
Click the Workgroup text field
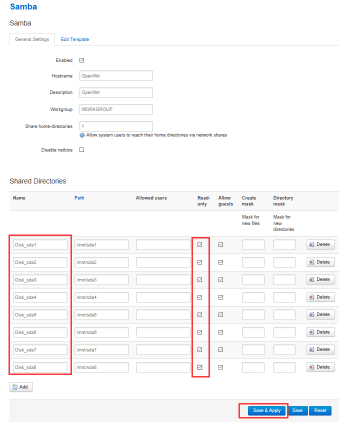tap(116, 109)
